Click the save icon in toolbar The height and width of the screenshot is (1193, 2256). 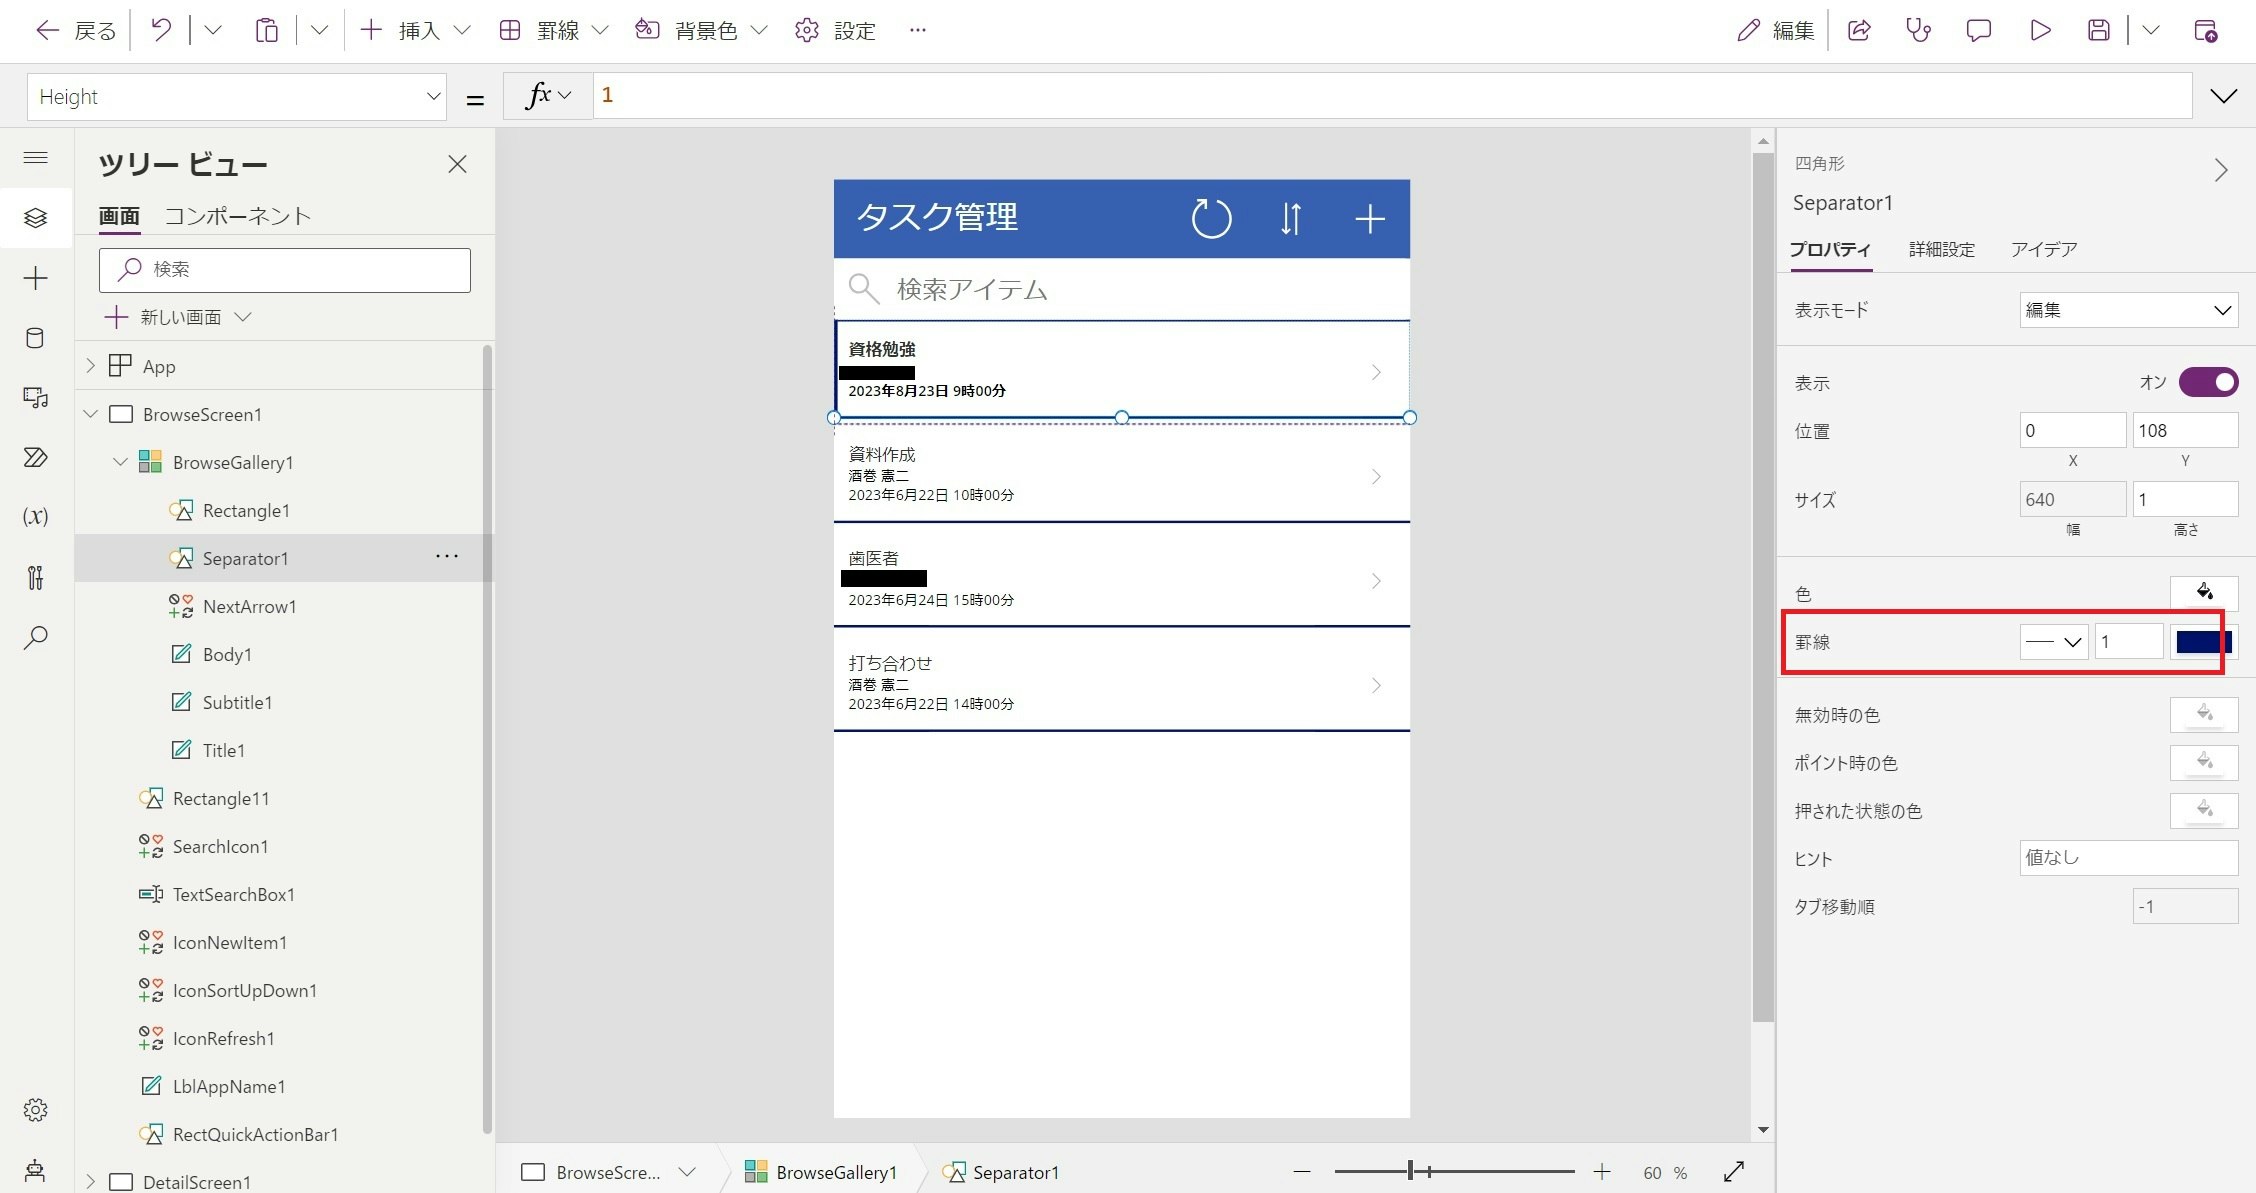click(x=2099, y=30)
